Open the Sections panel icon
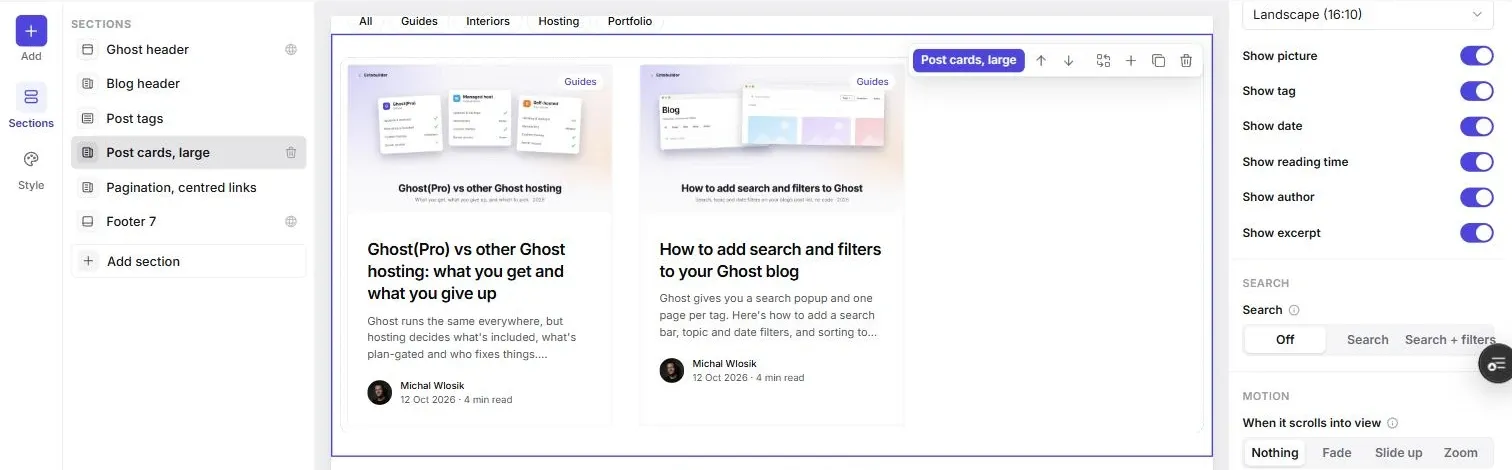This screenshot has height=470, width=1512. coord(31,97)
